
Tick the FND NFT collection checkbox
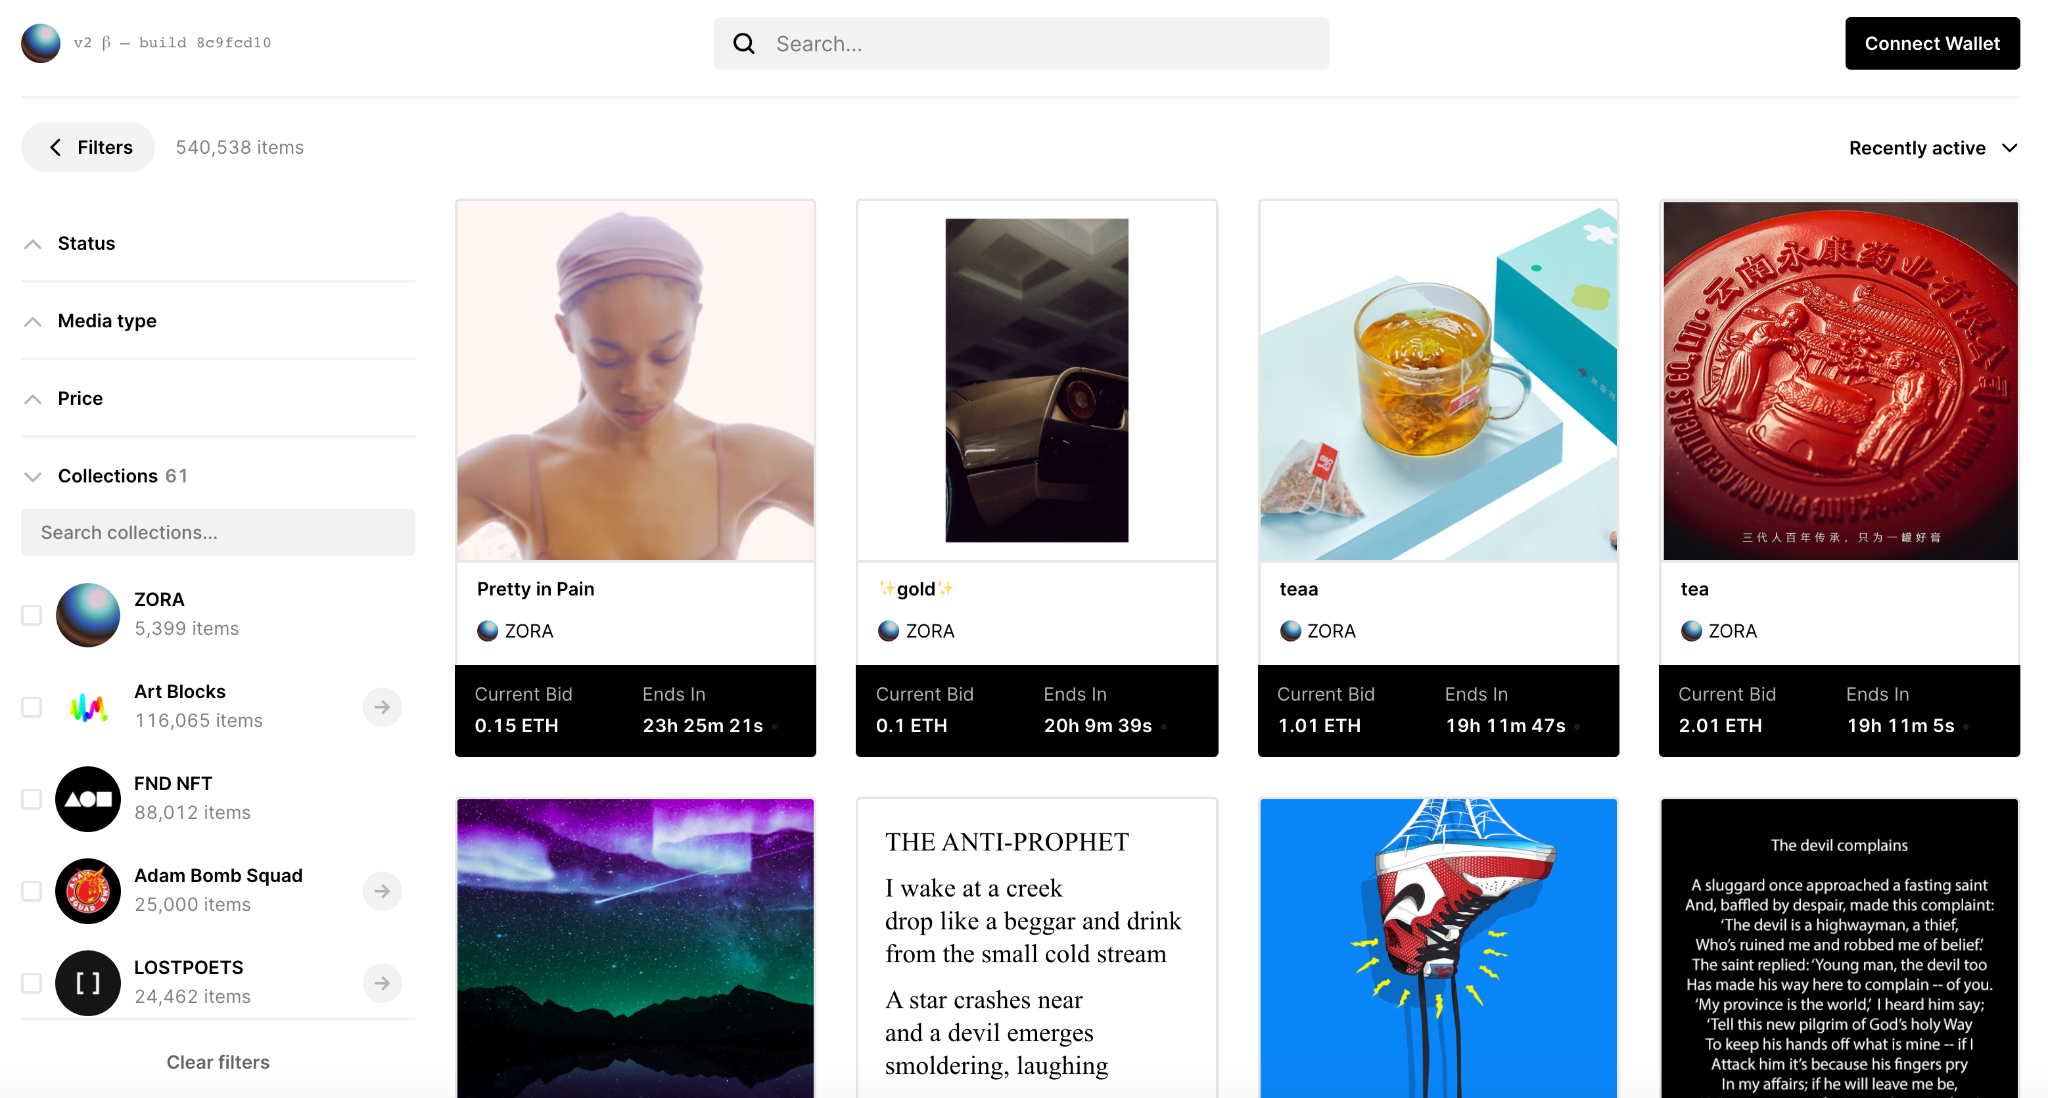tap(32, 799)
